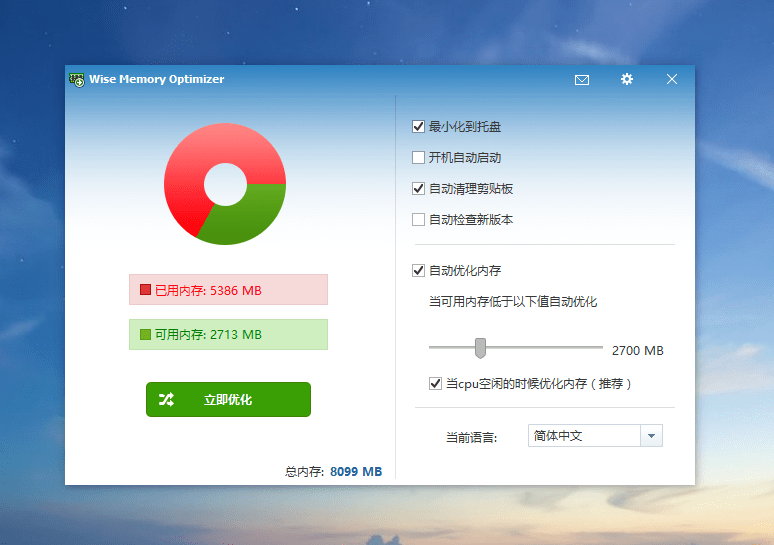Click the settings gear icon
This screenshot has width=774, height=545.
[x=627, y=80]
